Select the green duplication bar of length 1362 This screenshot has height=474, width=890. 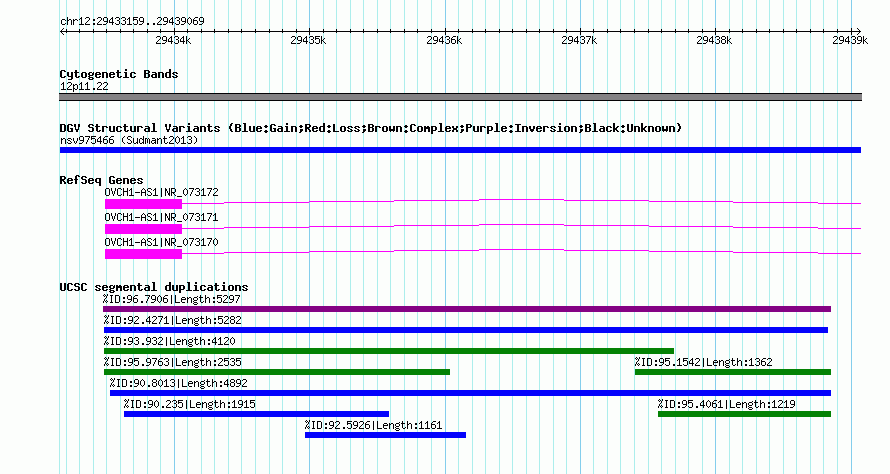tap(733, 372)
